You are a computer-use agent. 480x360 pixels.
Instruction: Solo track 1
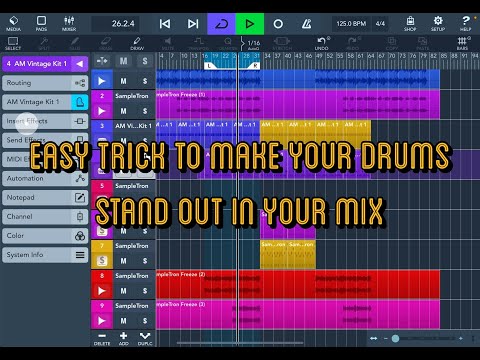[x=145, y=81]
